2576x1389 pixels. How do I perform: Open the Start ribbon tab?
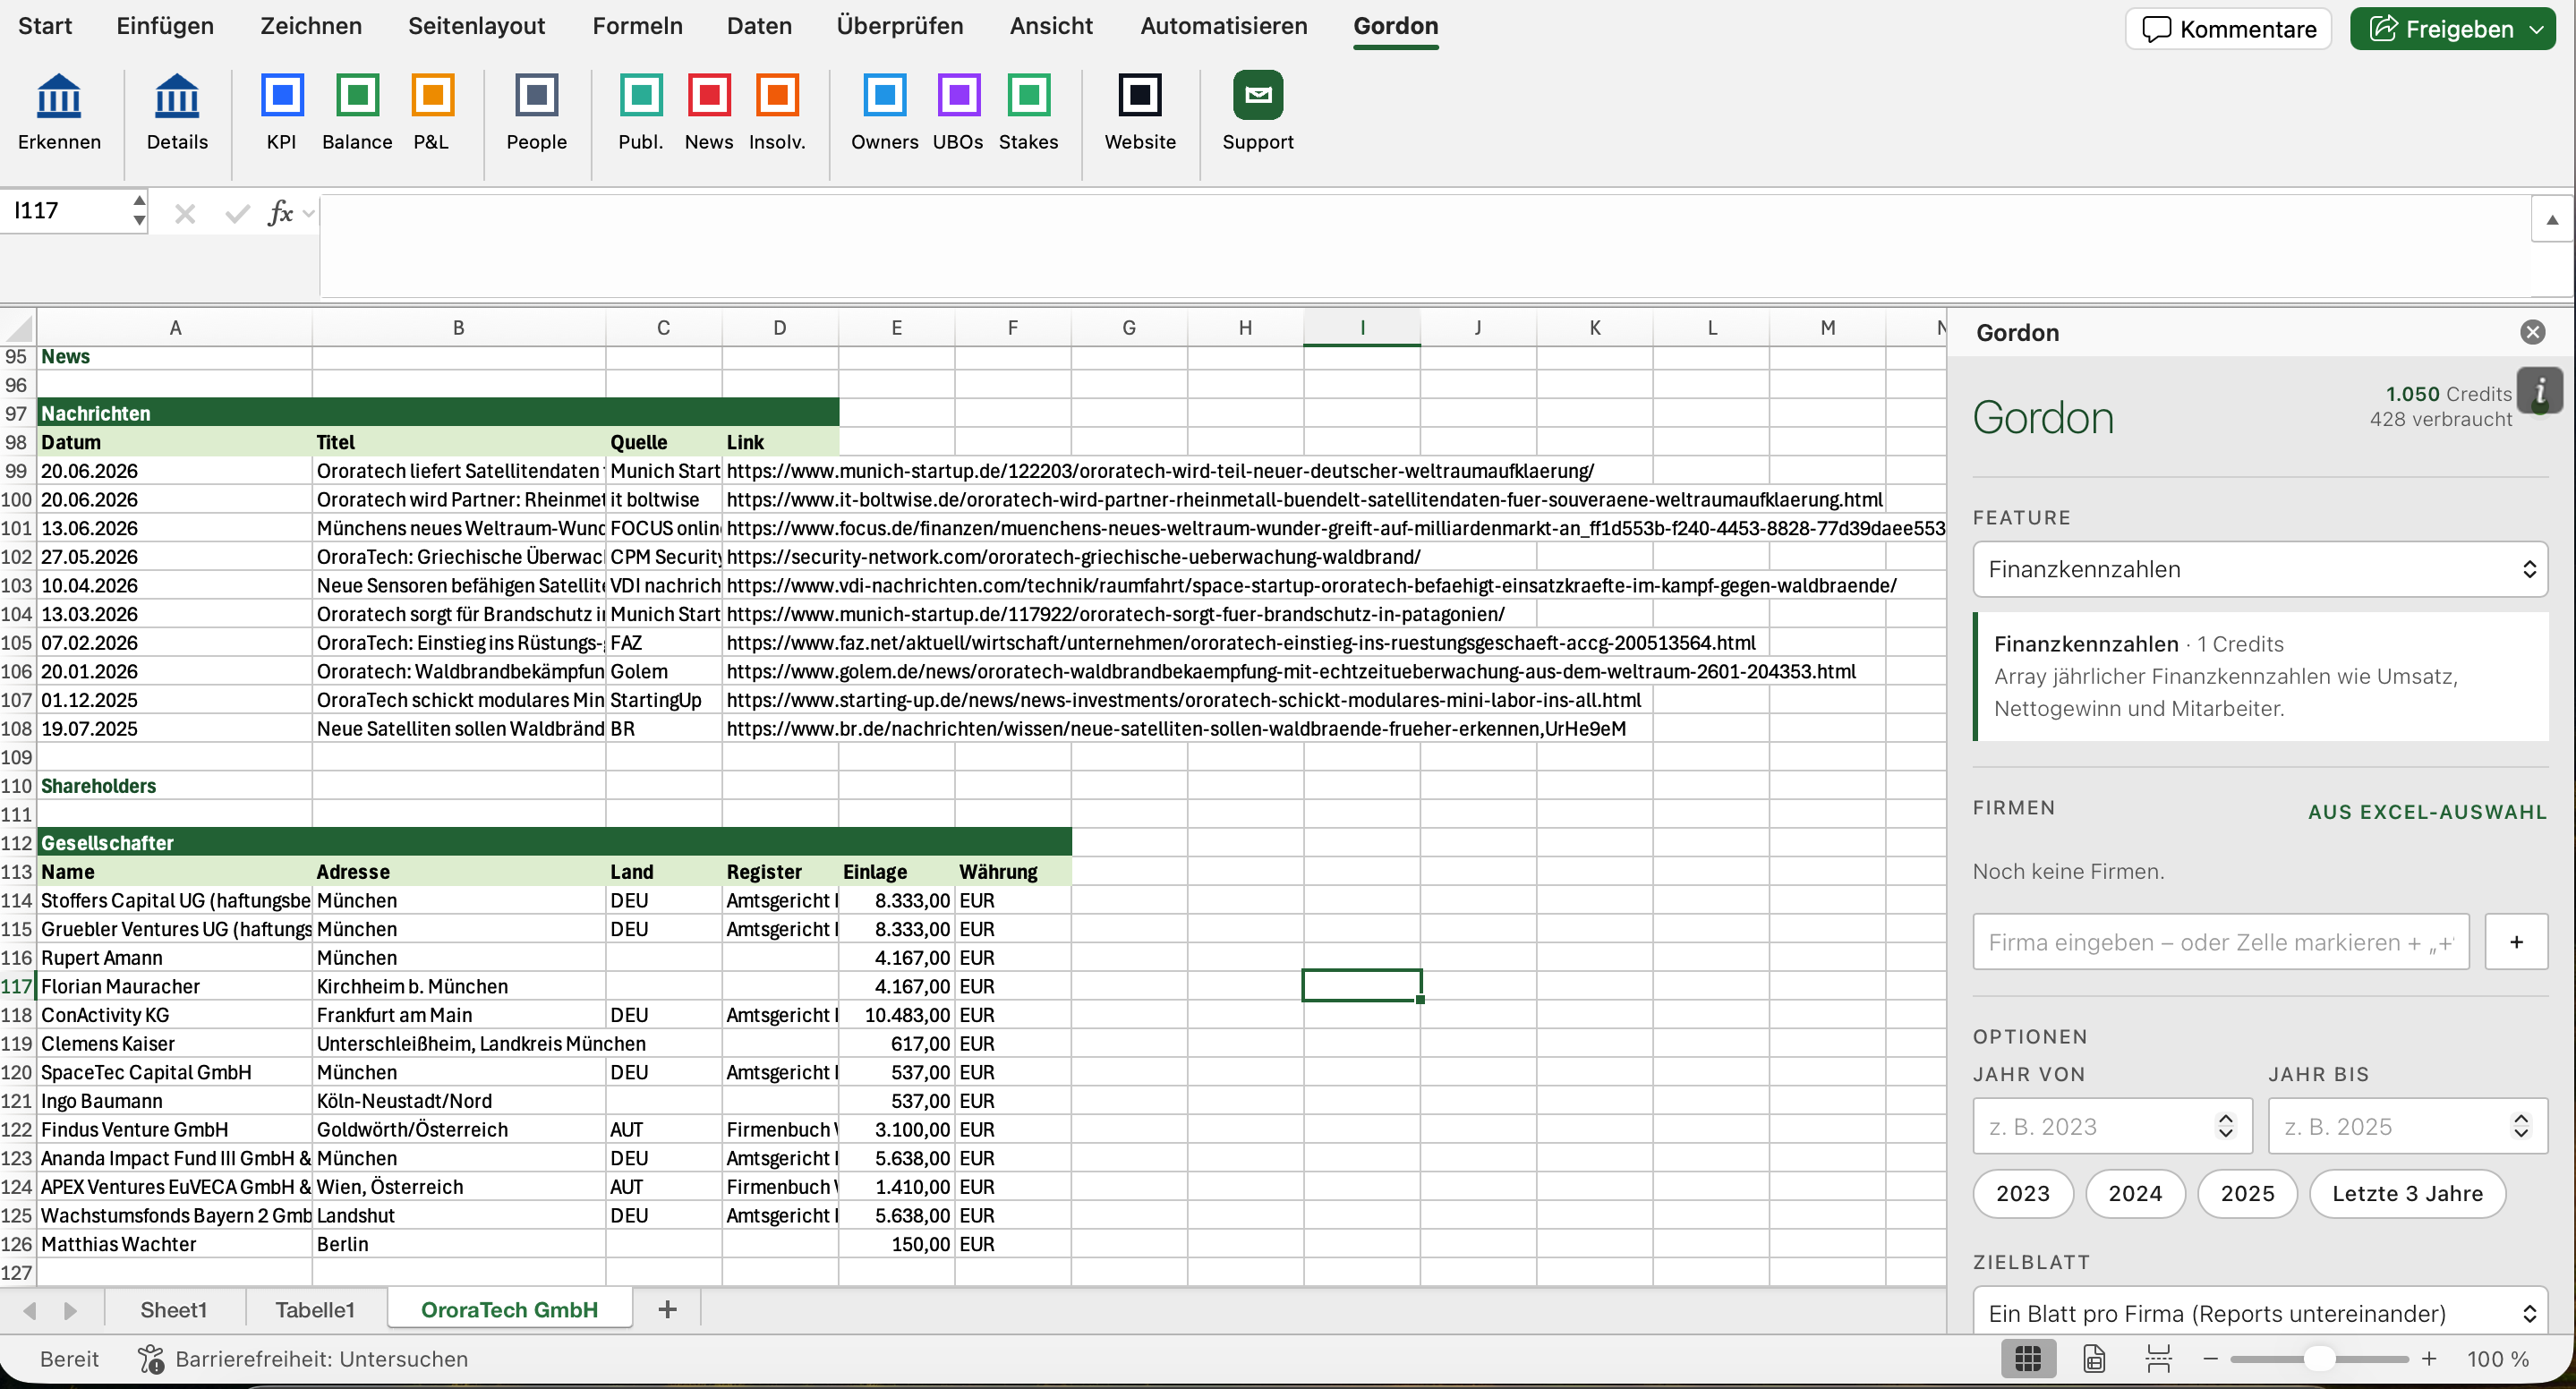[45, 26]
